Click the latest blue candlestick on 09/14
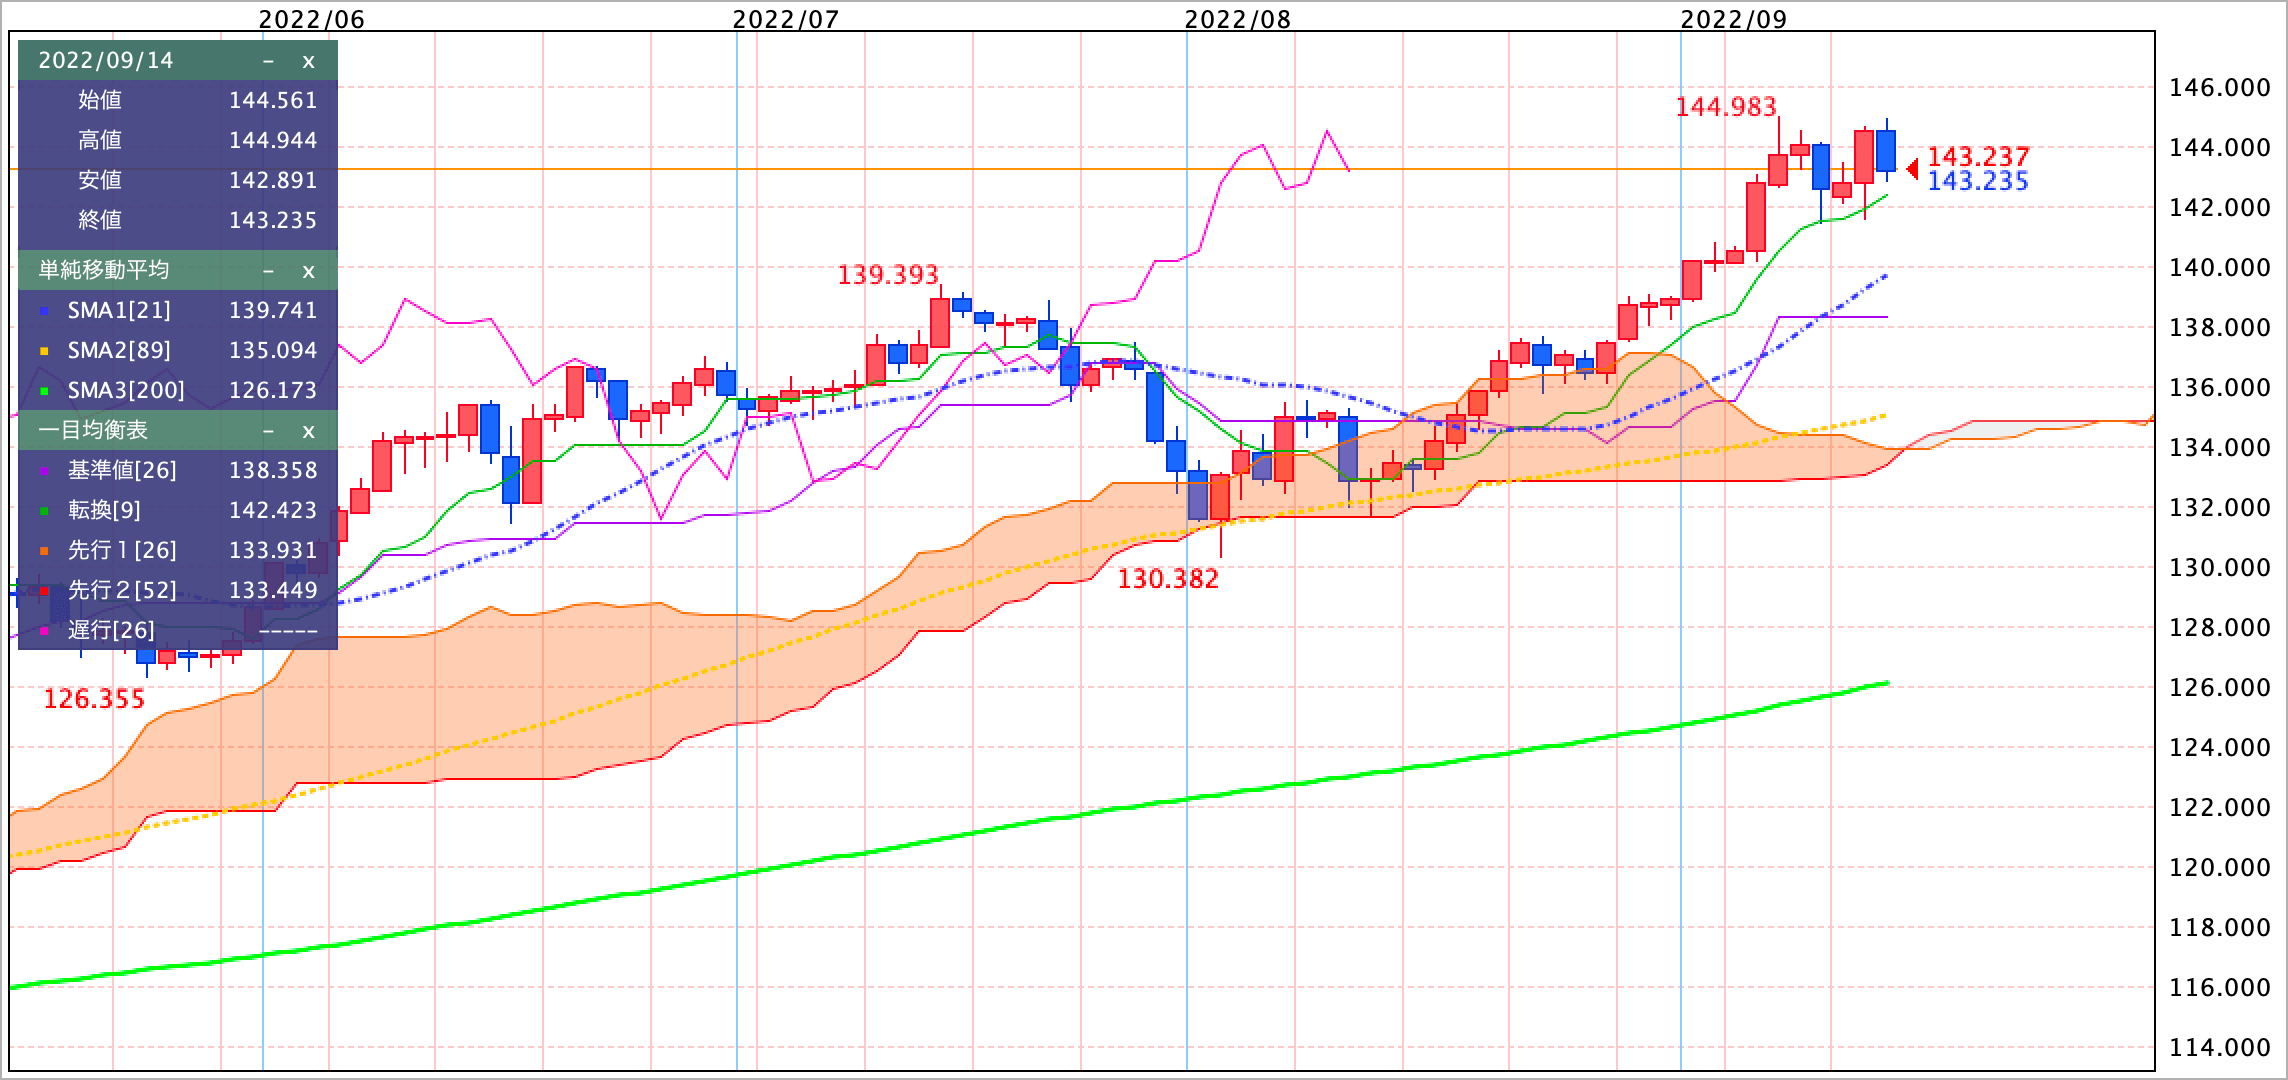Image resolution: width=2288 pixels, height=1080 pixels. (1886, 151)
